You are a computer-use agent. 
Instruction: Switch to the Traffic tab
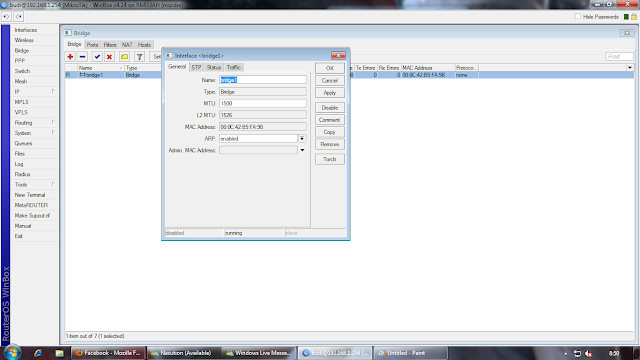click(x=233, y=67)
